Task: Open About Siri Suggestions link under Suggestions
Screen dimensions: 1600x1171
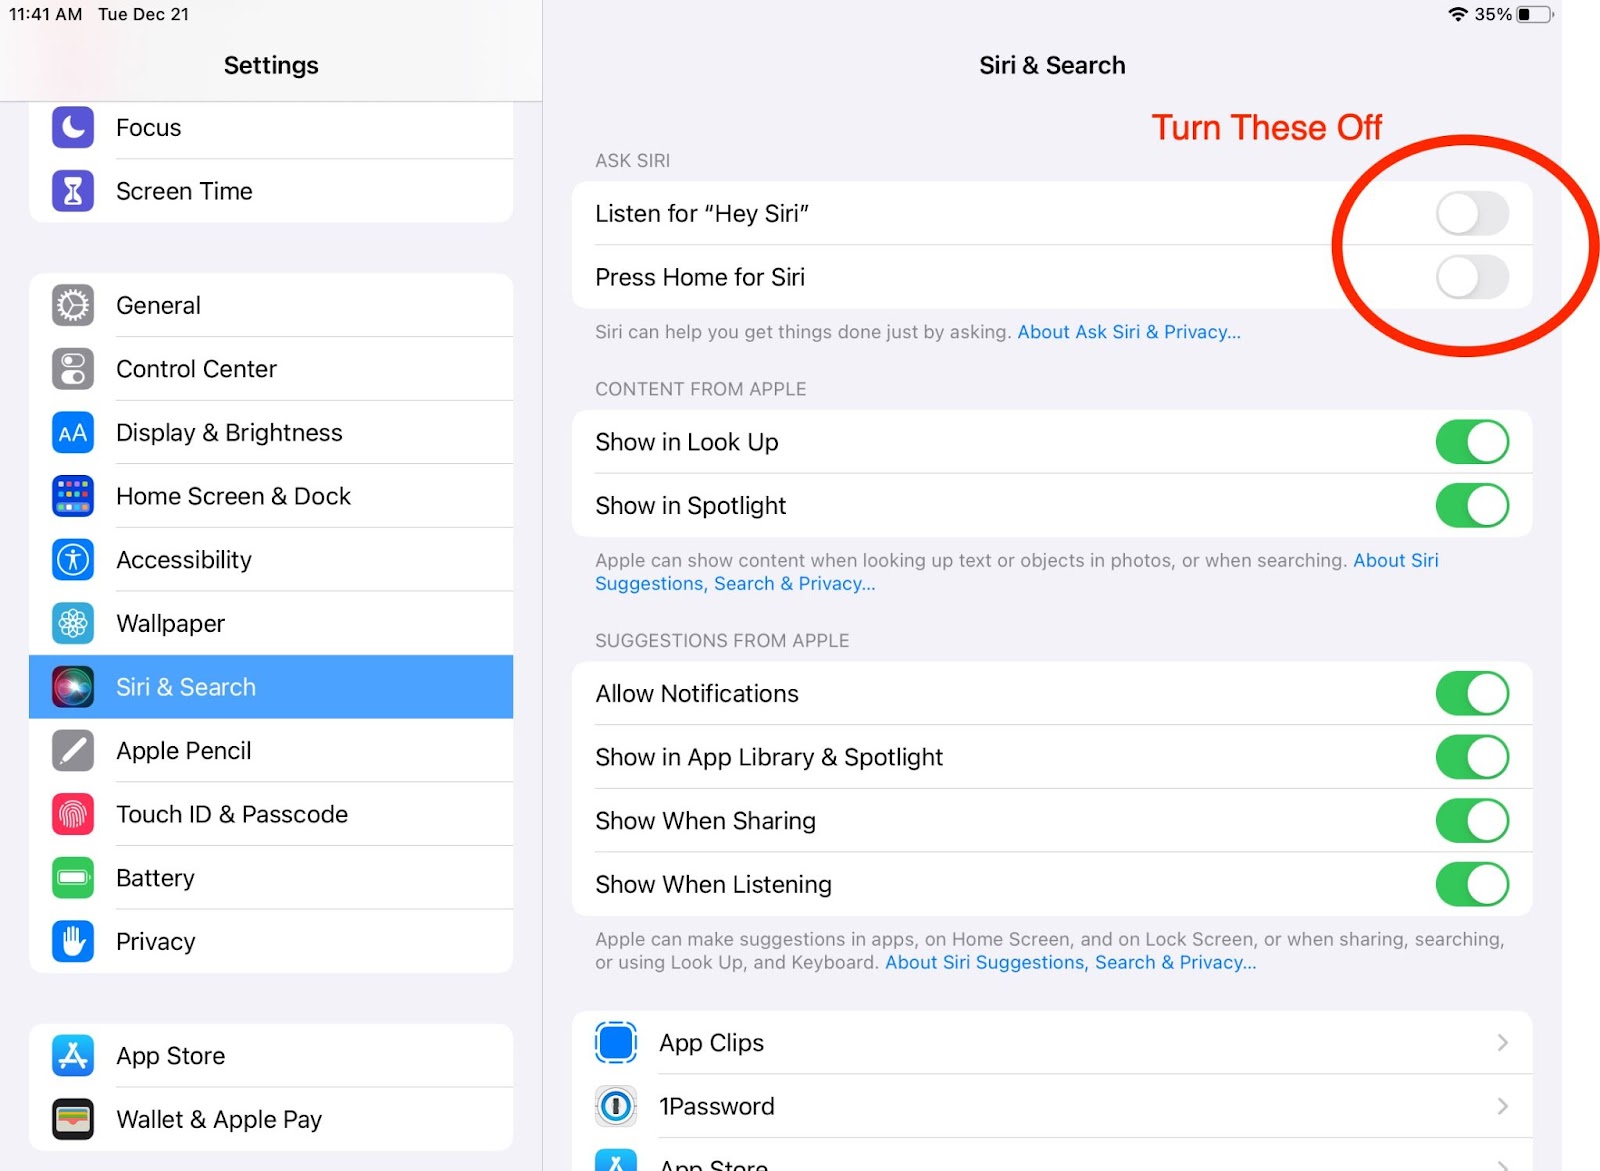Action: (x=1071, y=963)
